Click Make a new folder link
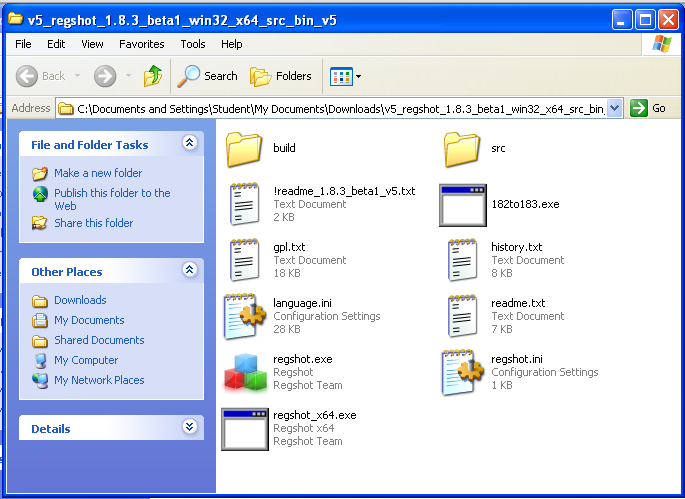Viewport: 685px width, 499px height. pos(98,173)
